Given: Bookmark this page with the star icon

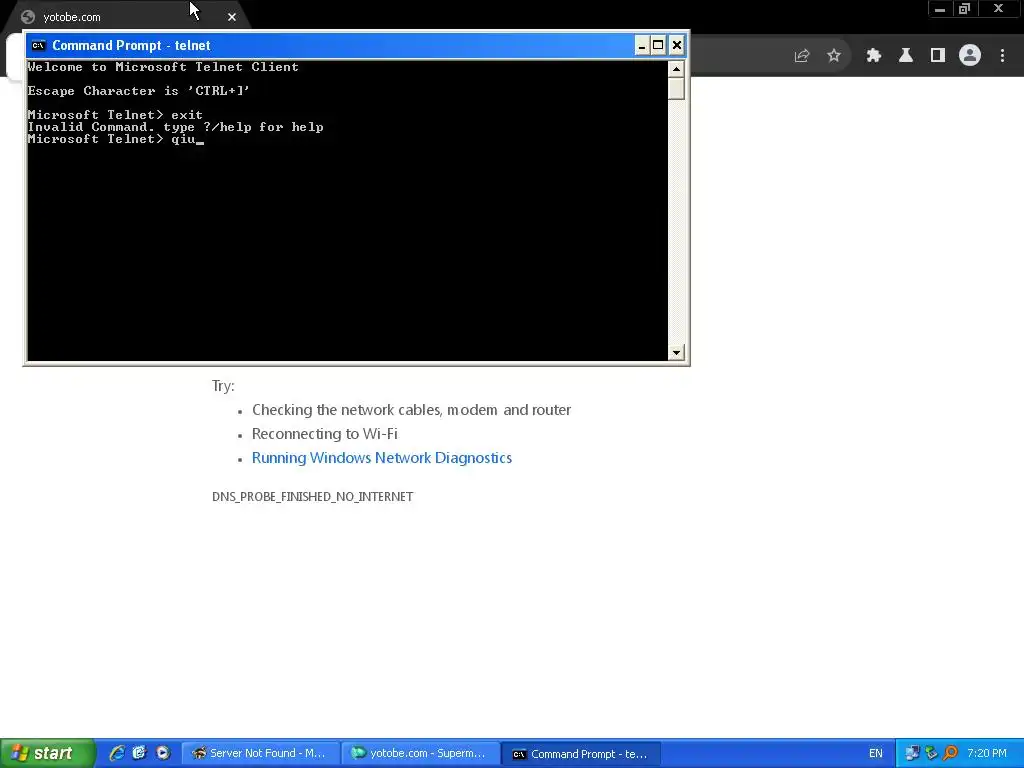Looking at the screenshot, I should (834, 56).
